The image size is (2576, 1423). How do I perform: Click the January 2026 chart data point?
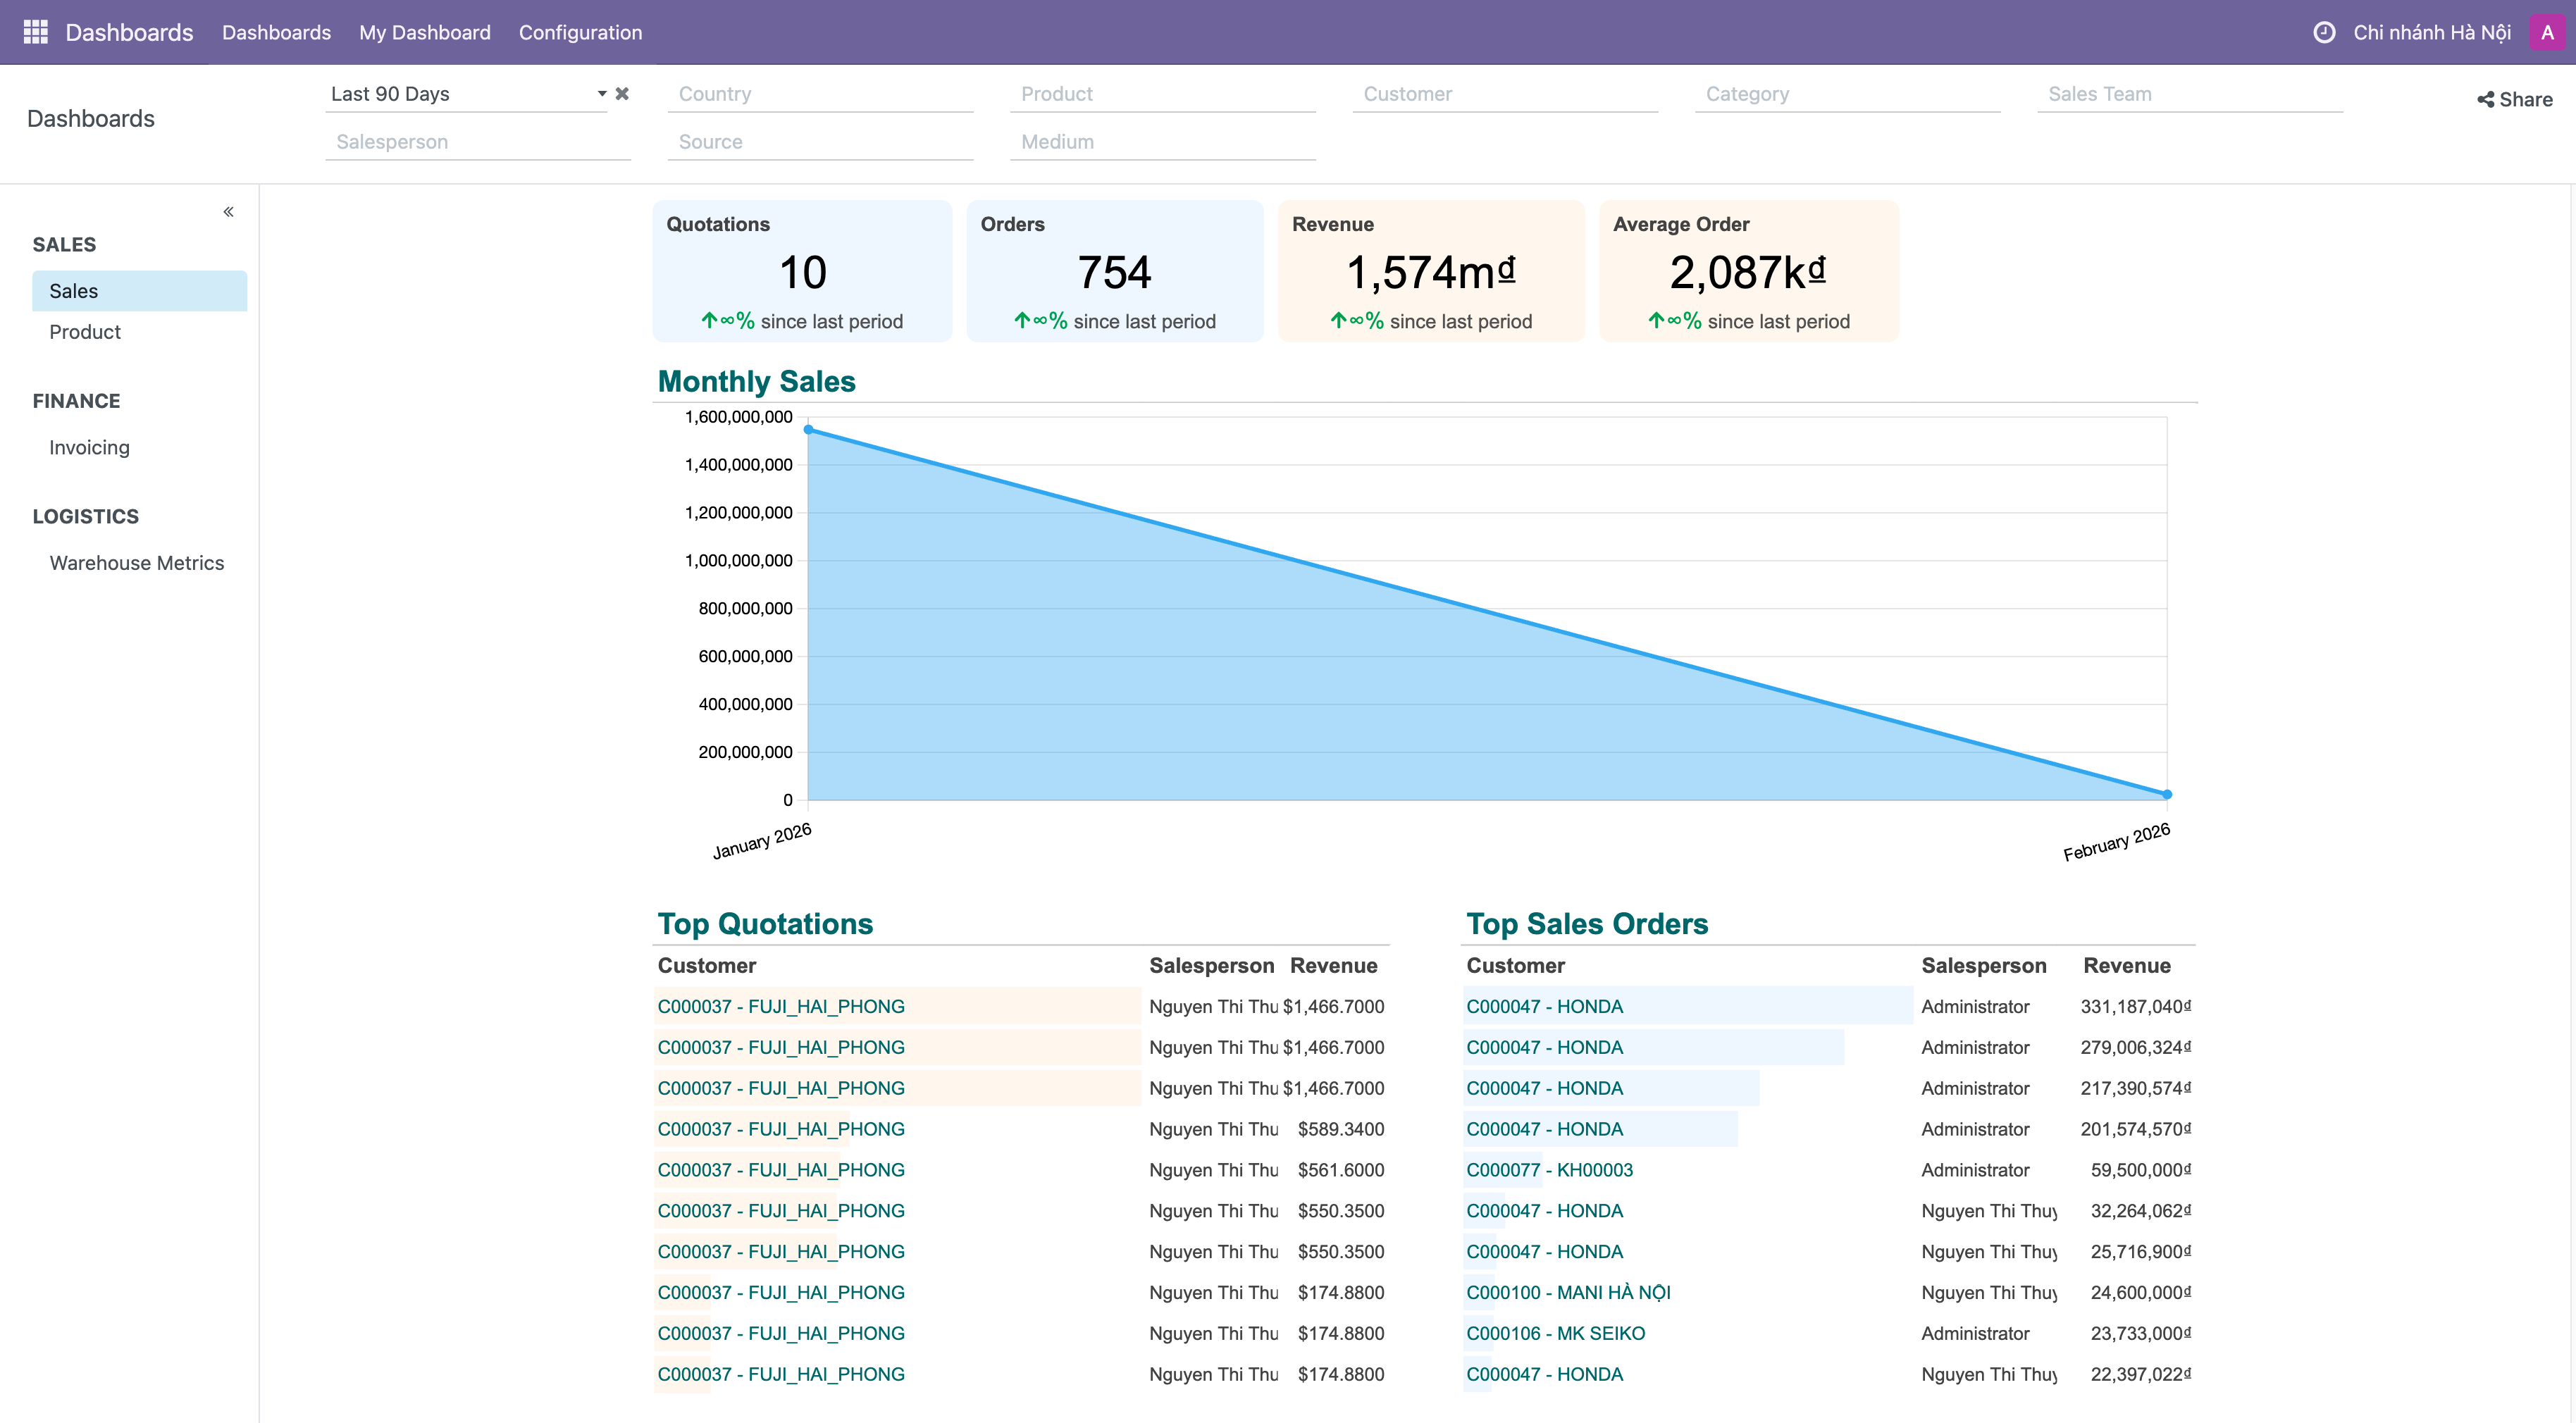(809, 430)
